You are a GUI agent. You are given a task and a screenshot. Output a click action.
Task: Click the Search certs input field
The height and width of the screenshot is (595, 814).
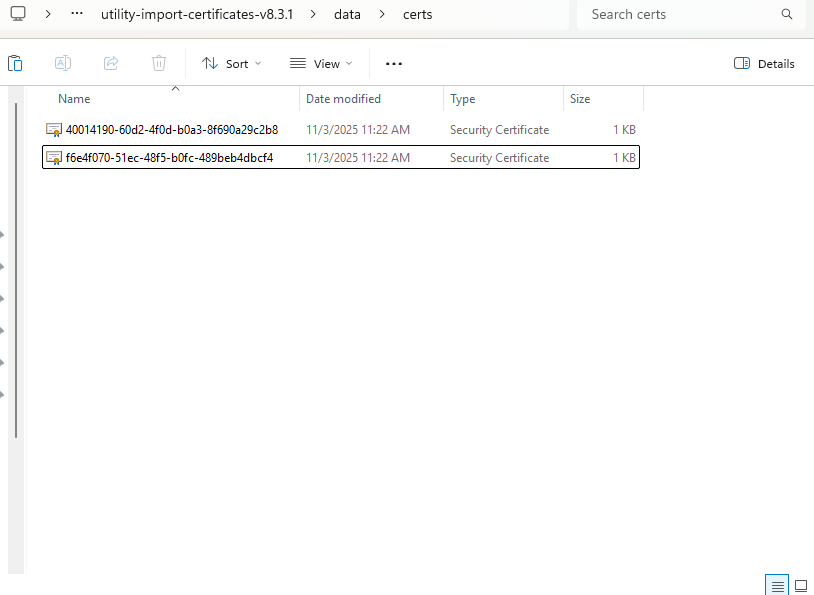tap(680, 15)
